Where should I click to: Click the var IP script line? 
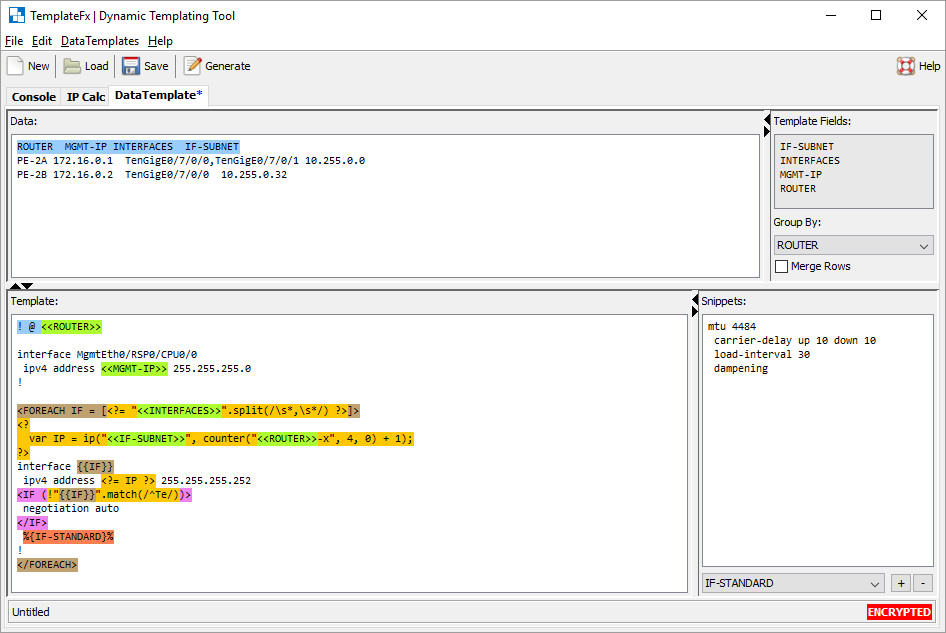pos(221,438)
